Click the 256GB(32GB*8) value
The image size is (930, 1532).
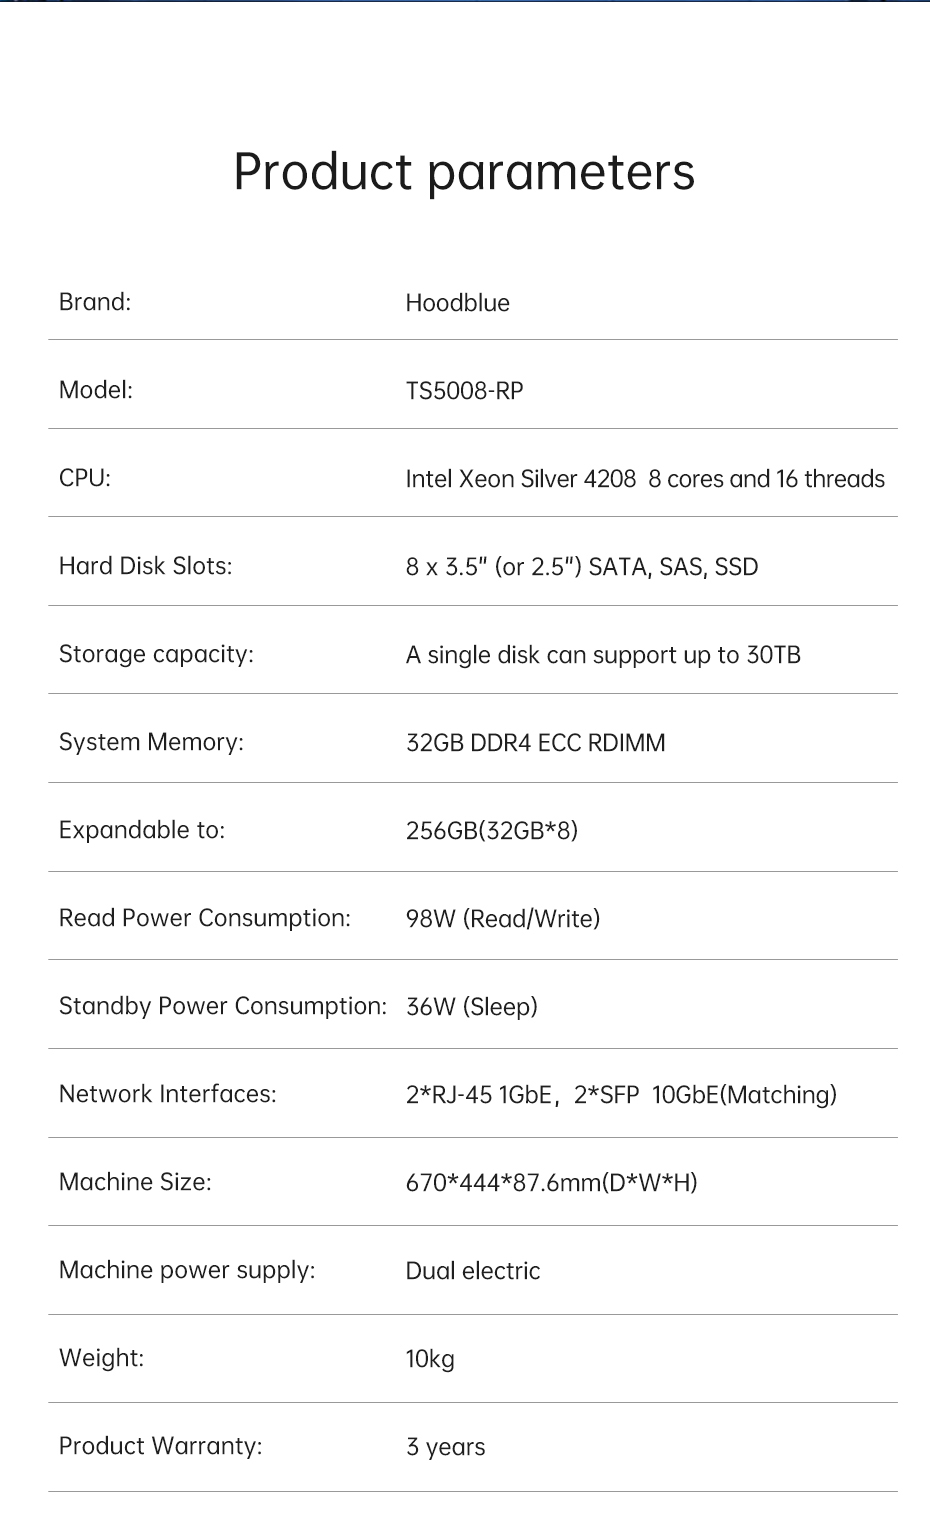491,831
